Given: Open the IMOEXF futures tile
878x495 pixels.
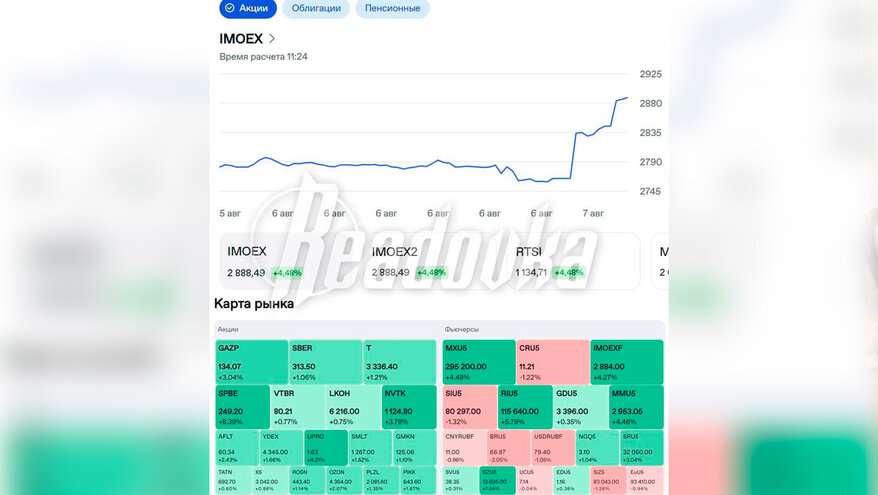Looking at the screenshot, I should coord(627,361).
